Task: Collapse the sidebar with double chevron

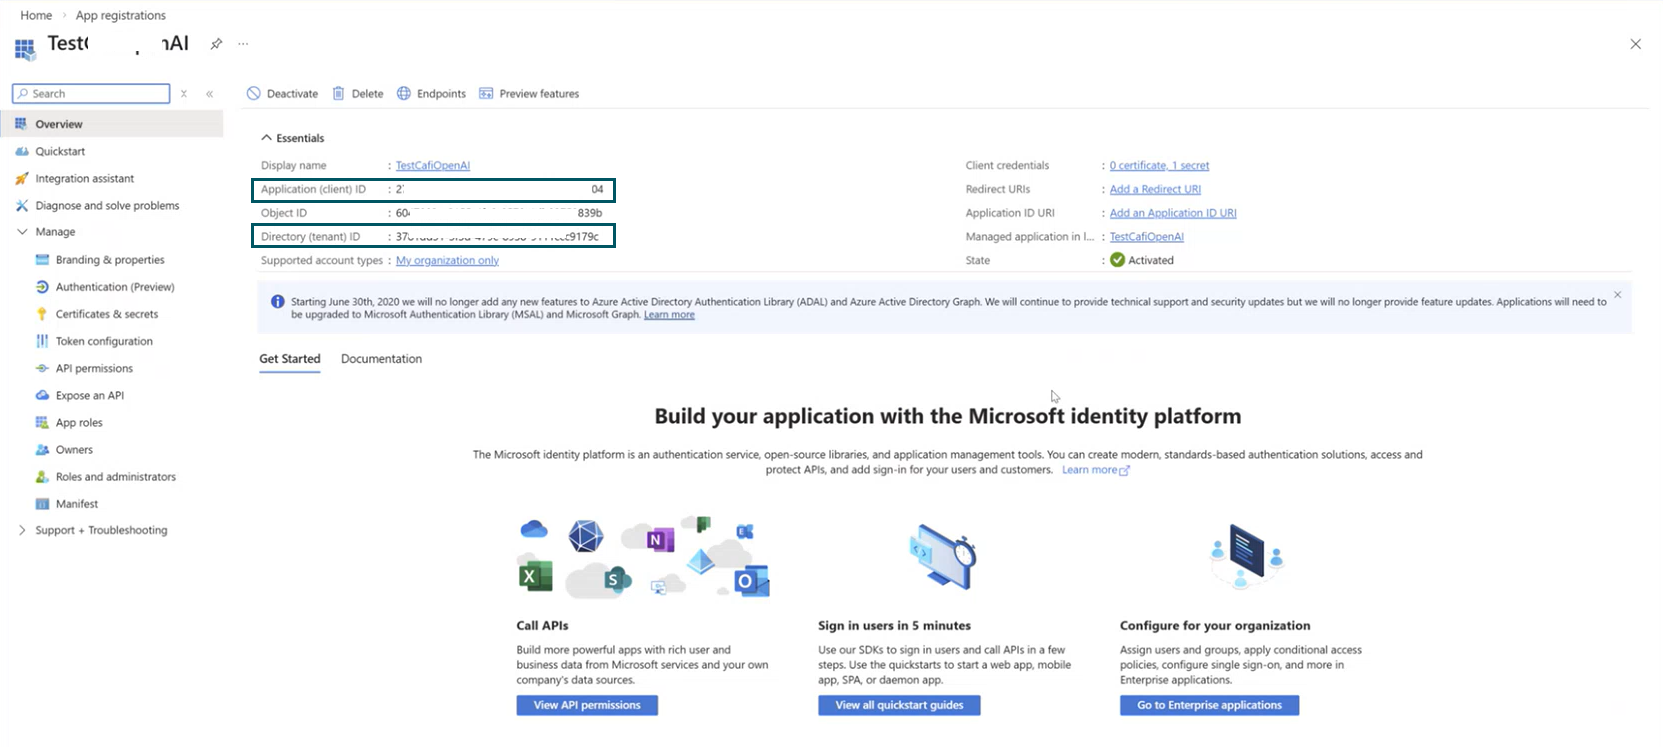Action: click(210, 94)
